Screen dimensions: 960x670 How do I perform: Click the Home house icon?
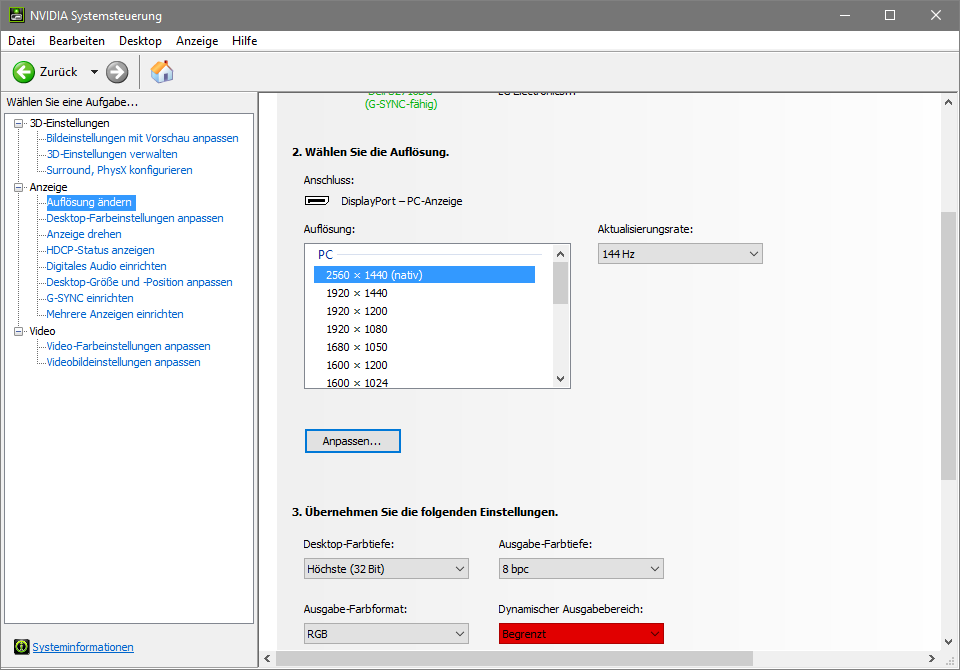tap(162, 72)
